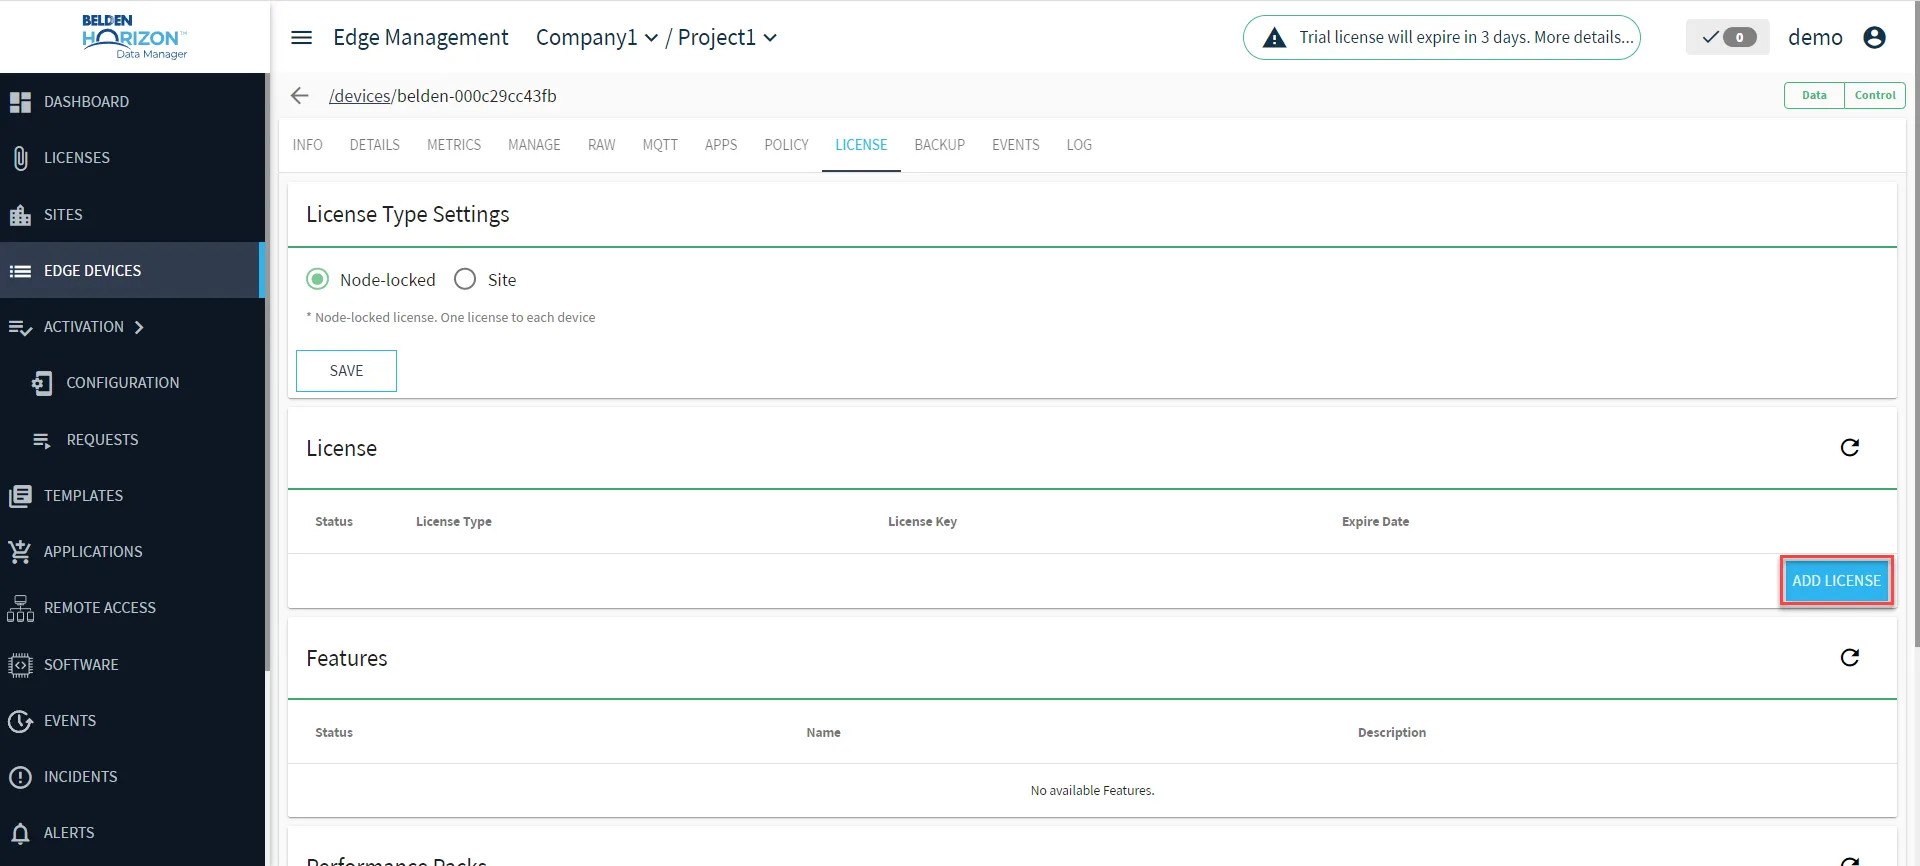1920x866 pixels.
Task: Click the Events clock icon
Action: point(20,721)
